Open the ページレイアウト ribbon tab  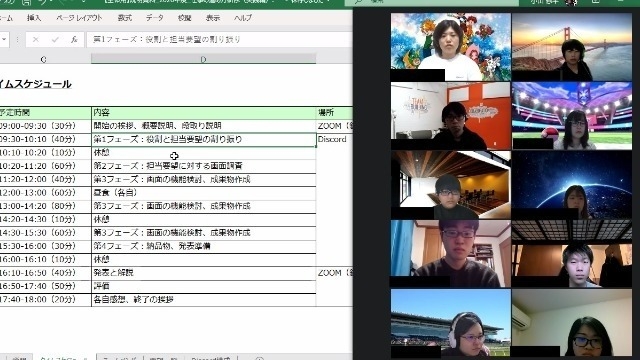79,18
